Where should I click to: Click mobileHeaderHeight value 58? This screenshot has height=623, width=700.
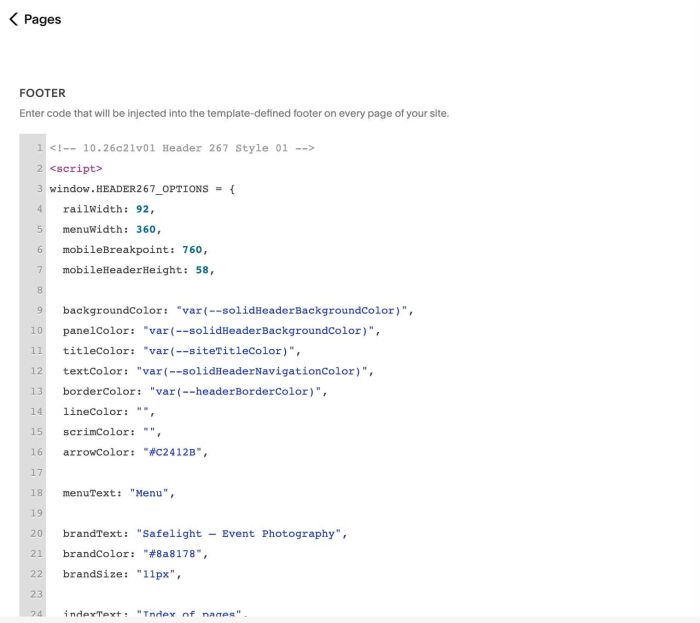point(202,270)
